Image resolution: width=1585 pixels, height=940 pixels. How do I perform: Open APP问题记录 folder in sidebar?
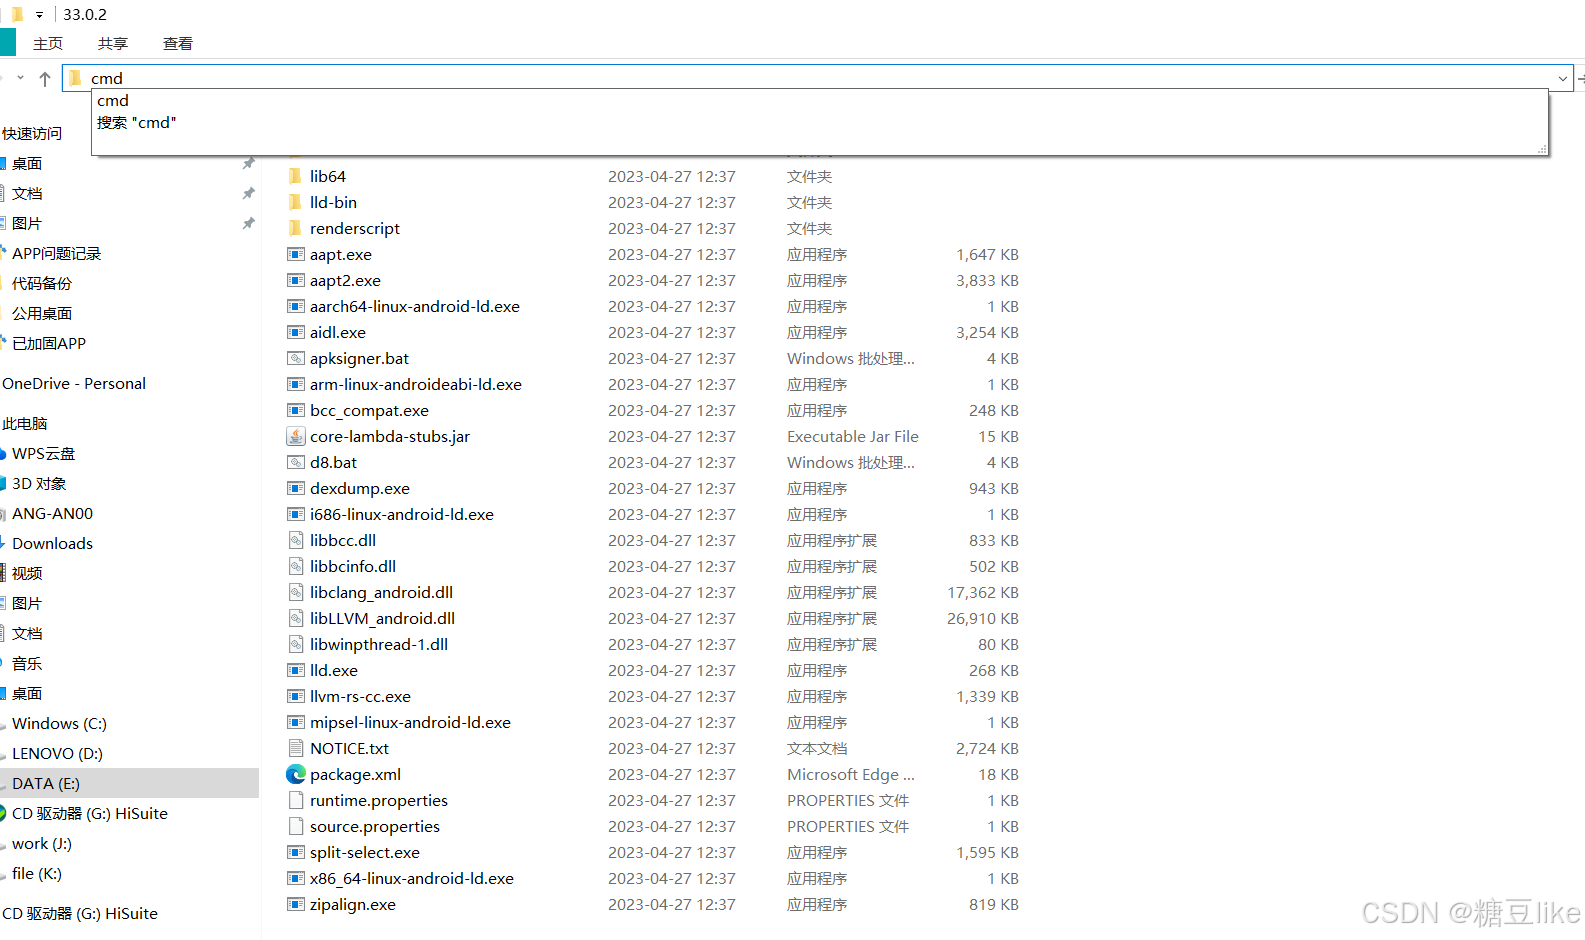click(57, 254)
